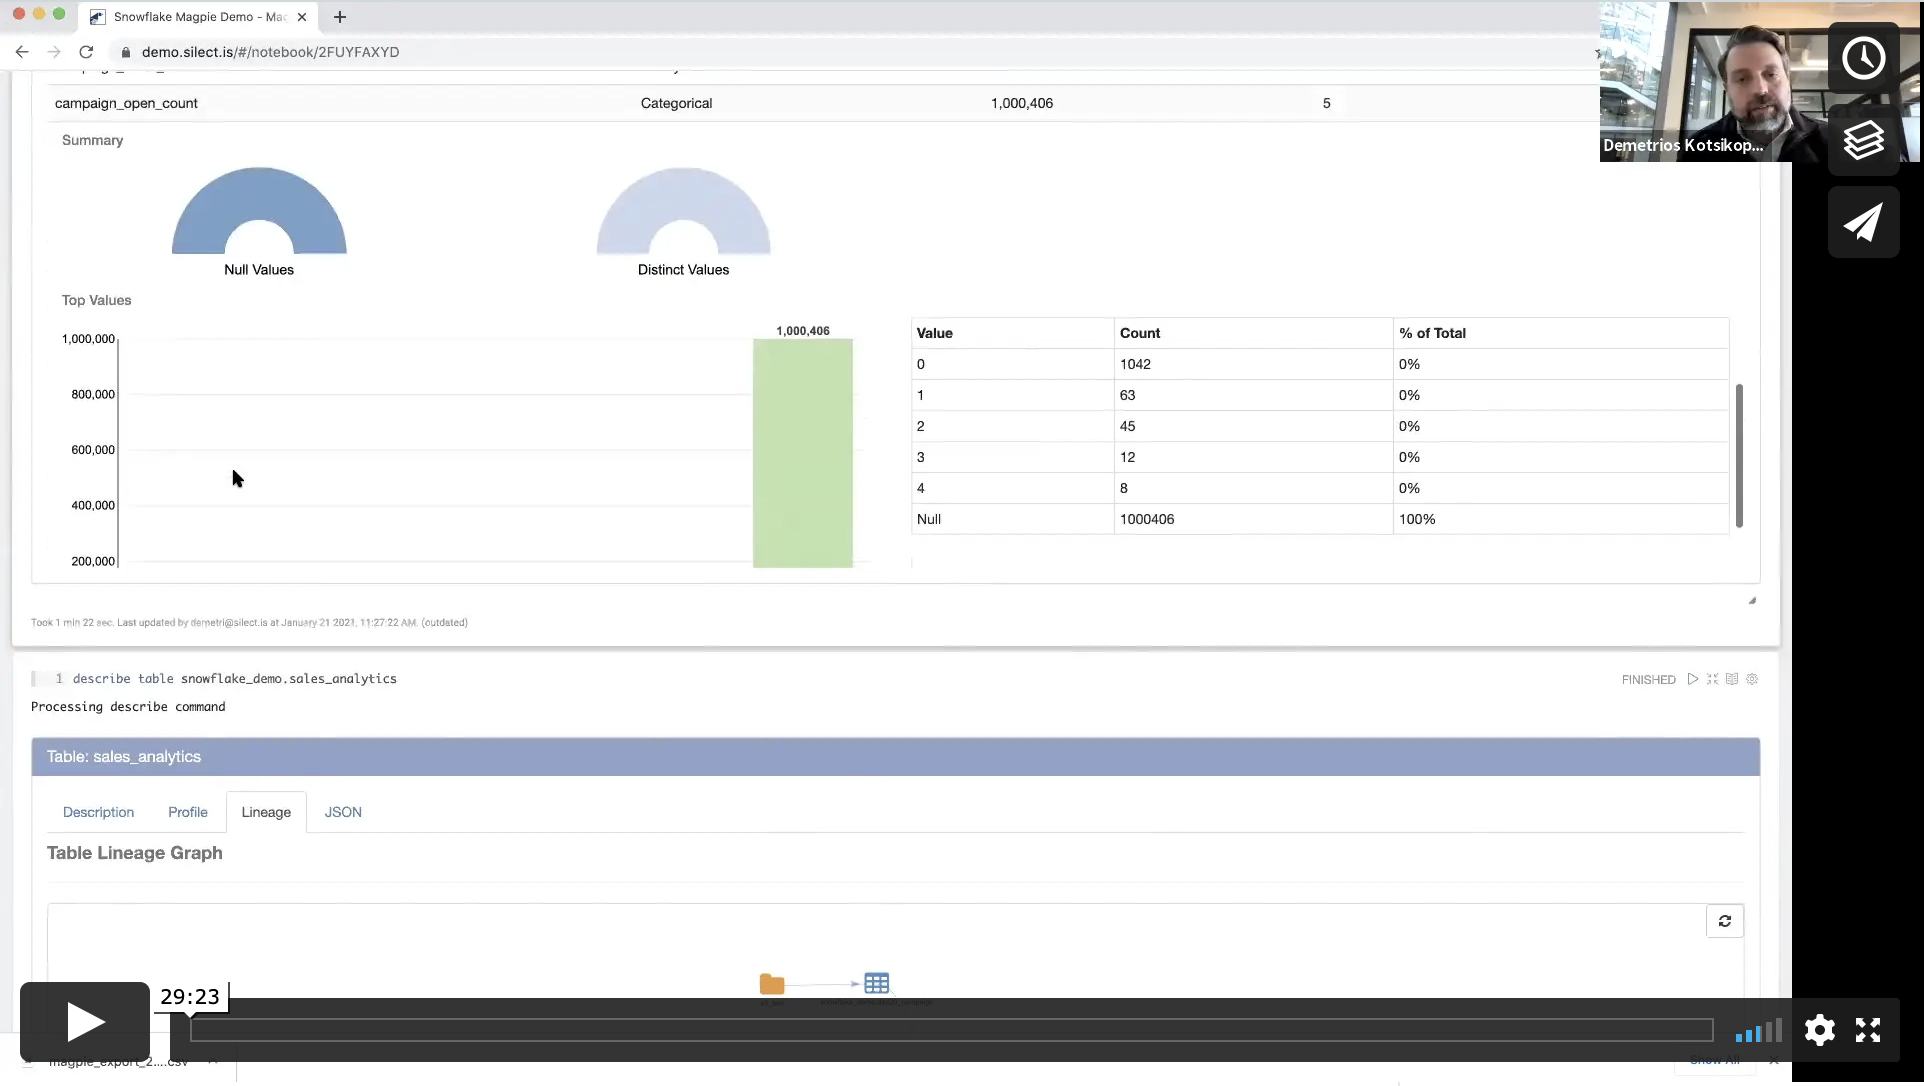Run the describe table code cell

1692,679
